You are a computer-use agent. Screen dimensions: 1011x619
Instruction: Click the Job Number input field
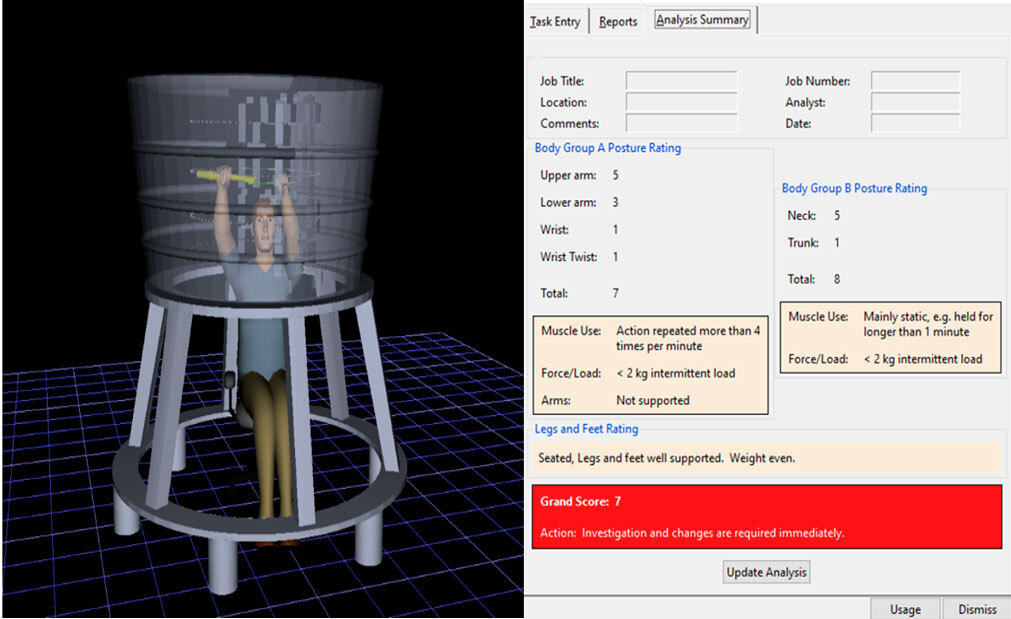point(915,81)
